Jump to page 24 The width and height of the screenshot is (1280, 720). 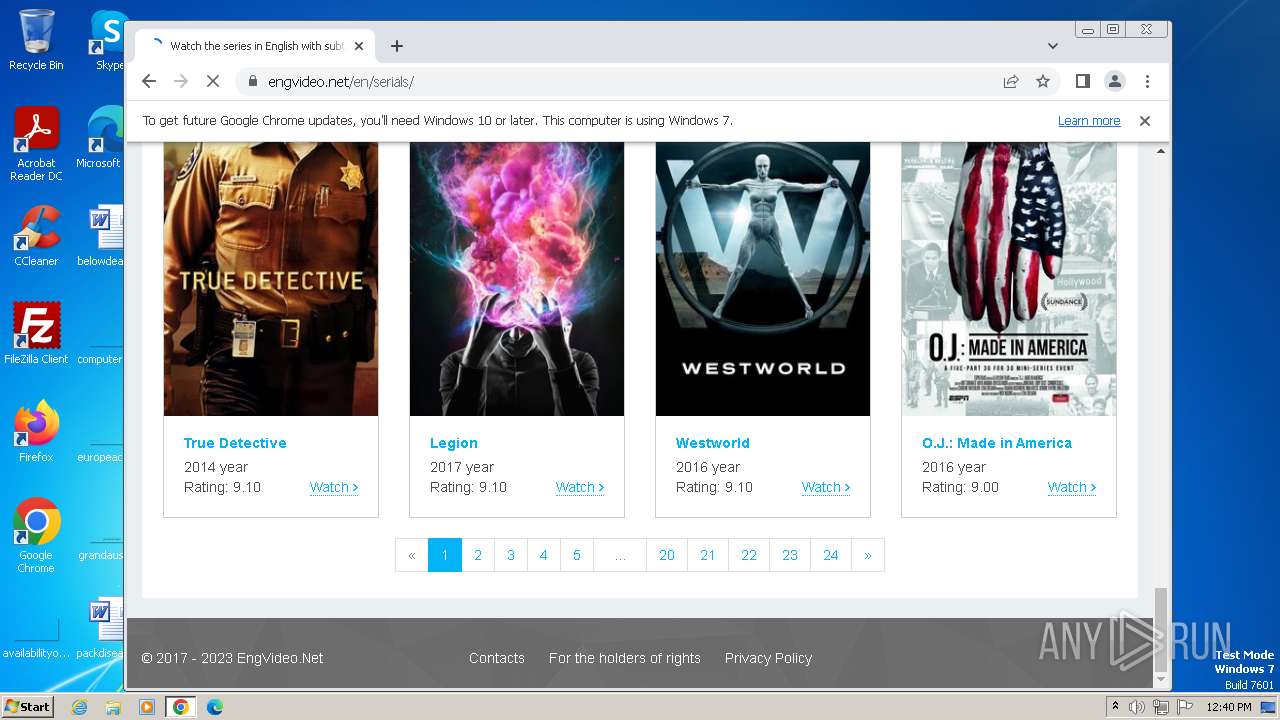coord(831,555)
